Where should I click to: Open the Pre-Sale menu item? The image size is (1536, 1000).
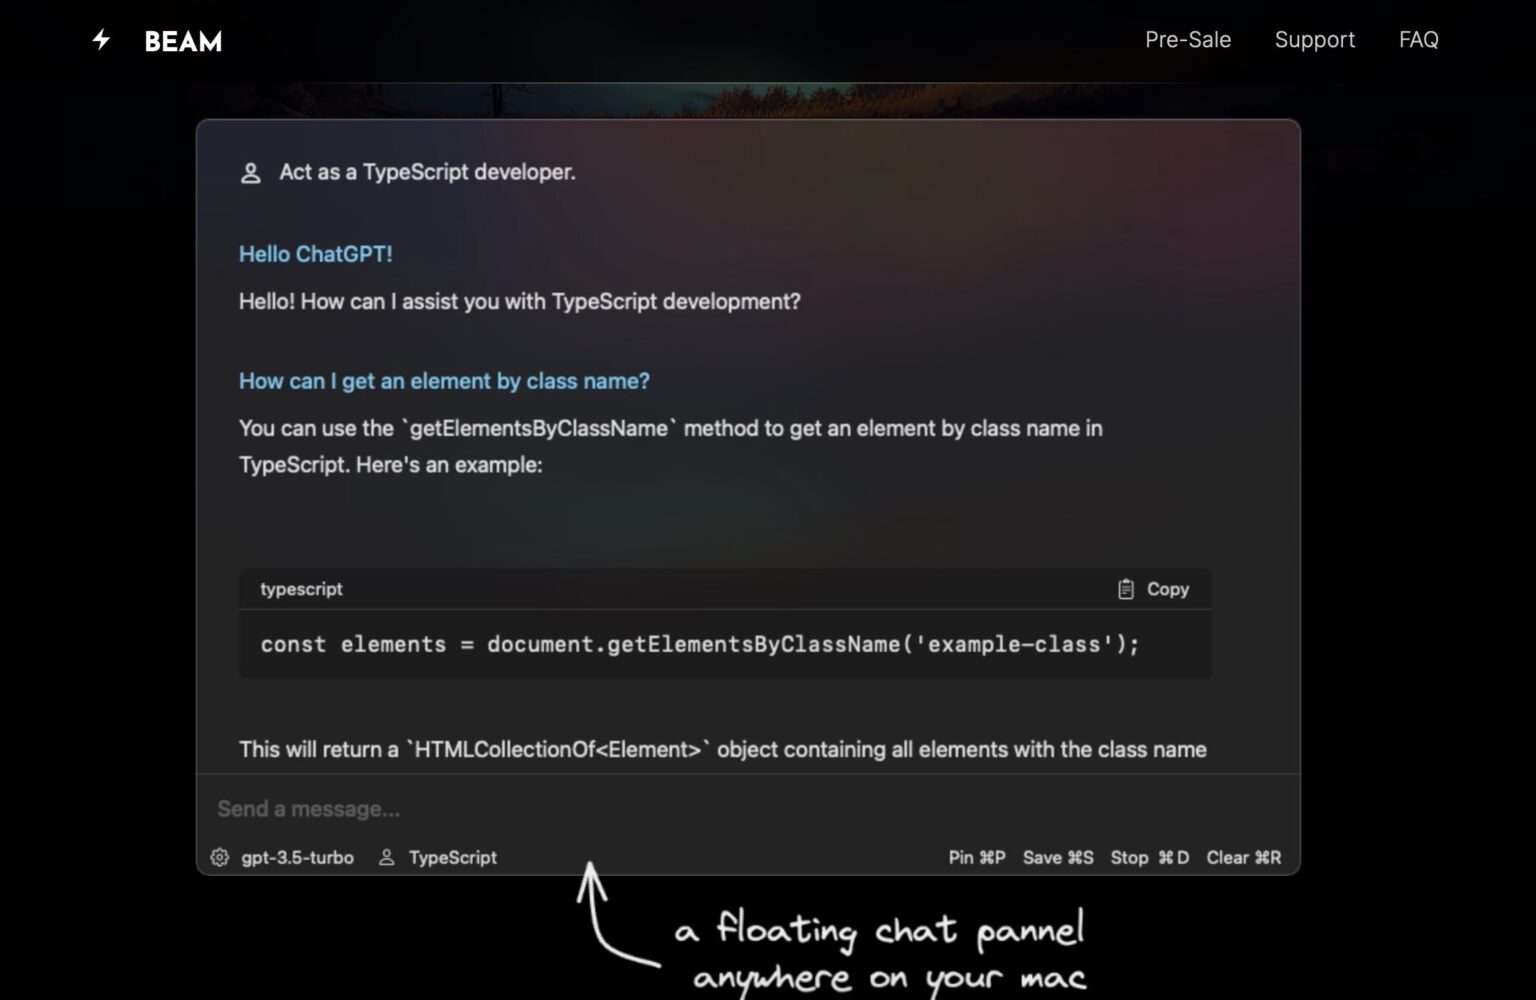pyautogui.click(x=1187, y=40)
